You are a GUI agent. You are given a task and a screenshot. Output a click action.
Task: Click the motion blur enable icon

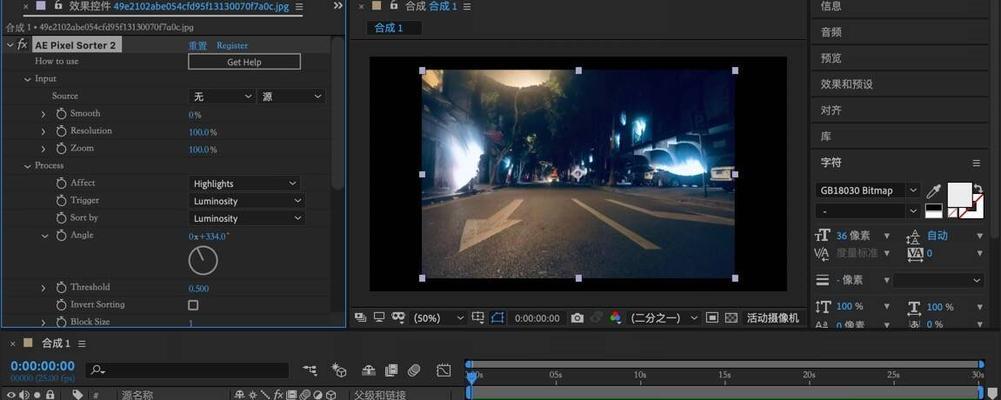(x=414, y=370)
